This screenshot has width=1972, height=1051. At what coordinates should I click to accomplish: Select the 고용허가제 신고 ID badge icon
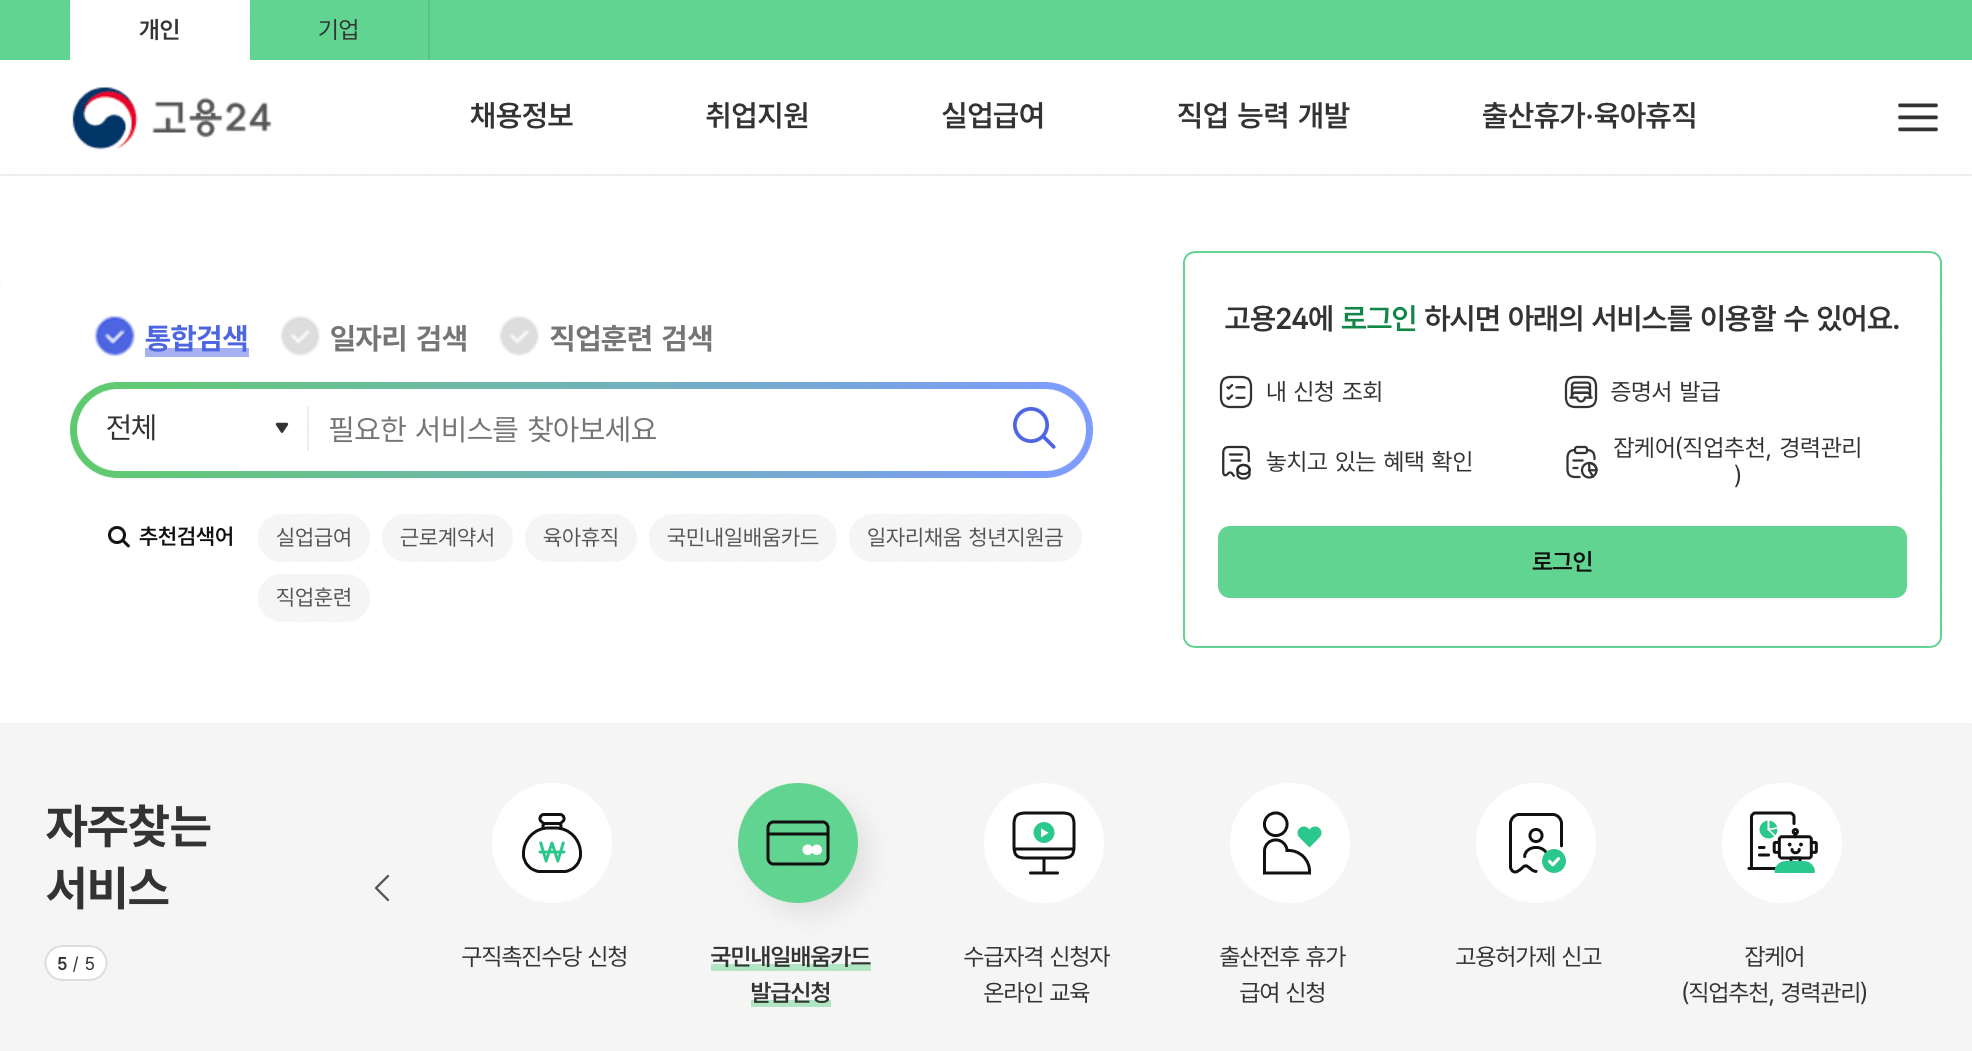(x=1534, y=843)
